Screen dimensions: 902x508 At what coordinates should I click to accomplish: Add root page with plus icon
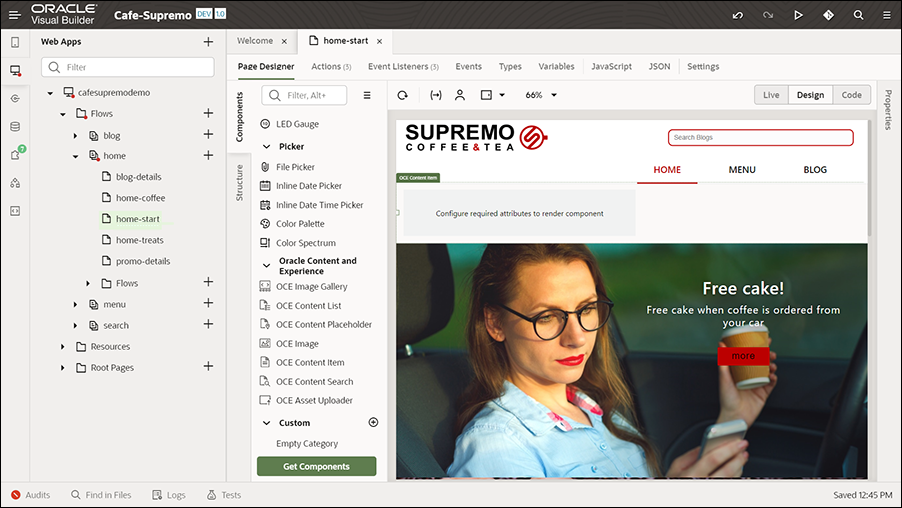208,366
